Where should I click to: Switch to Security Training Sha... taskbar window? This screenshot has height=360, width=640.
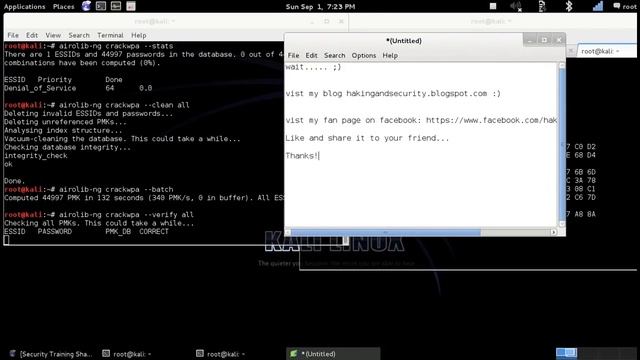click(51, 354)
